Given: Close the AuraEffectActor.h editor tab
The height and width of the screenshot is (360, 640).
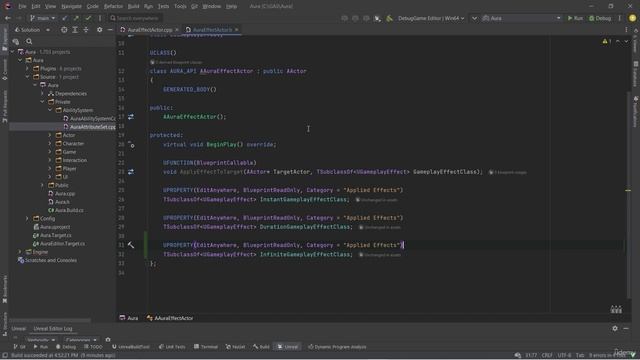Looking at the screenshot, I should click(237, 30).
